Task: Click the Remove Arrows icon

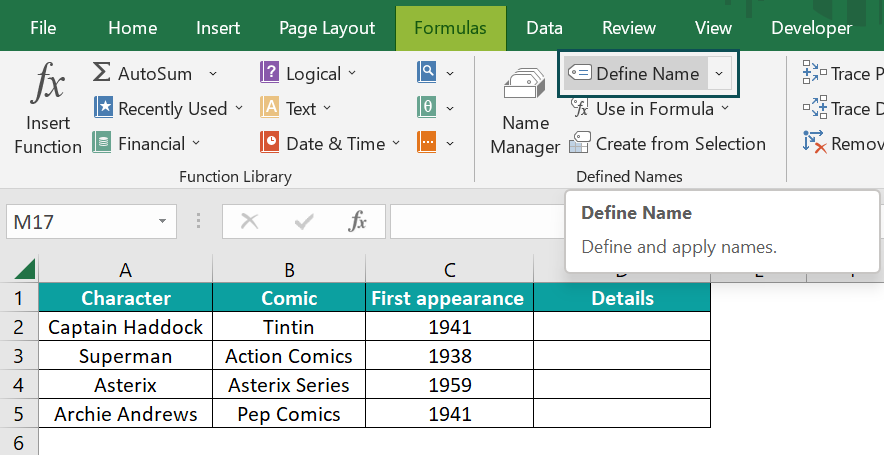Action: (815, 142)
